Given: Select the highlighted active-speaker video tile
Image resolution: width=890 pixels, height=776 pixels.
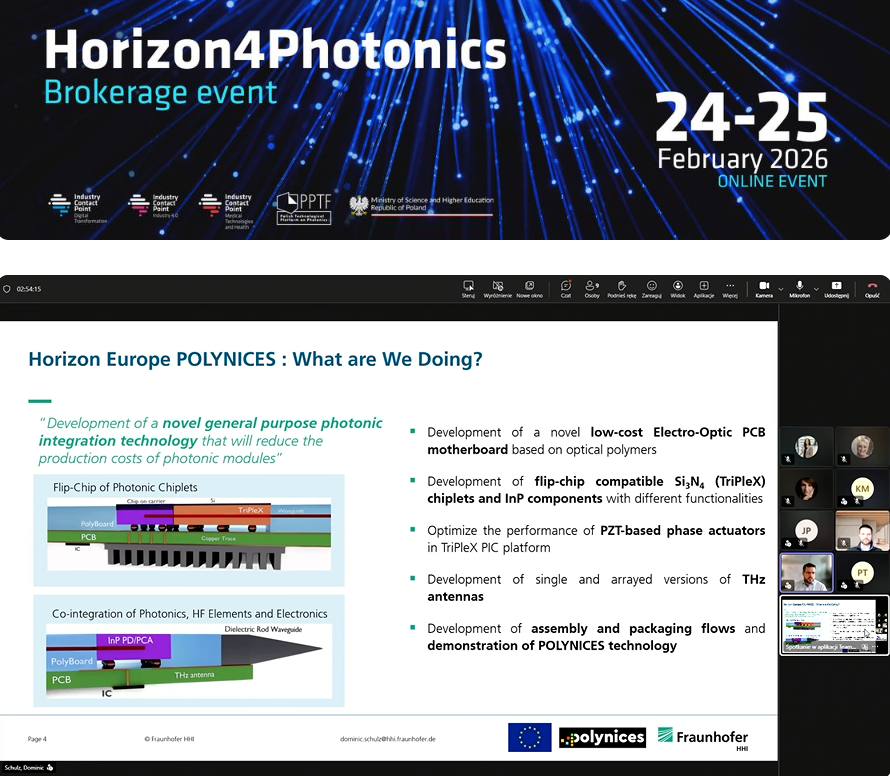Looking at the screenshot, I should click(807, 573).
